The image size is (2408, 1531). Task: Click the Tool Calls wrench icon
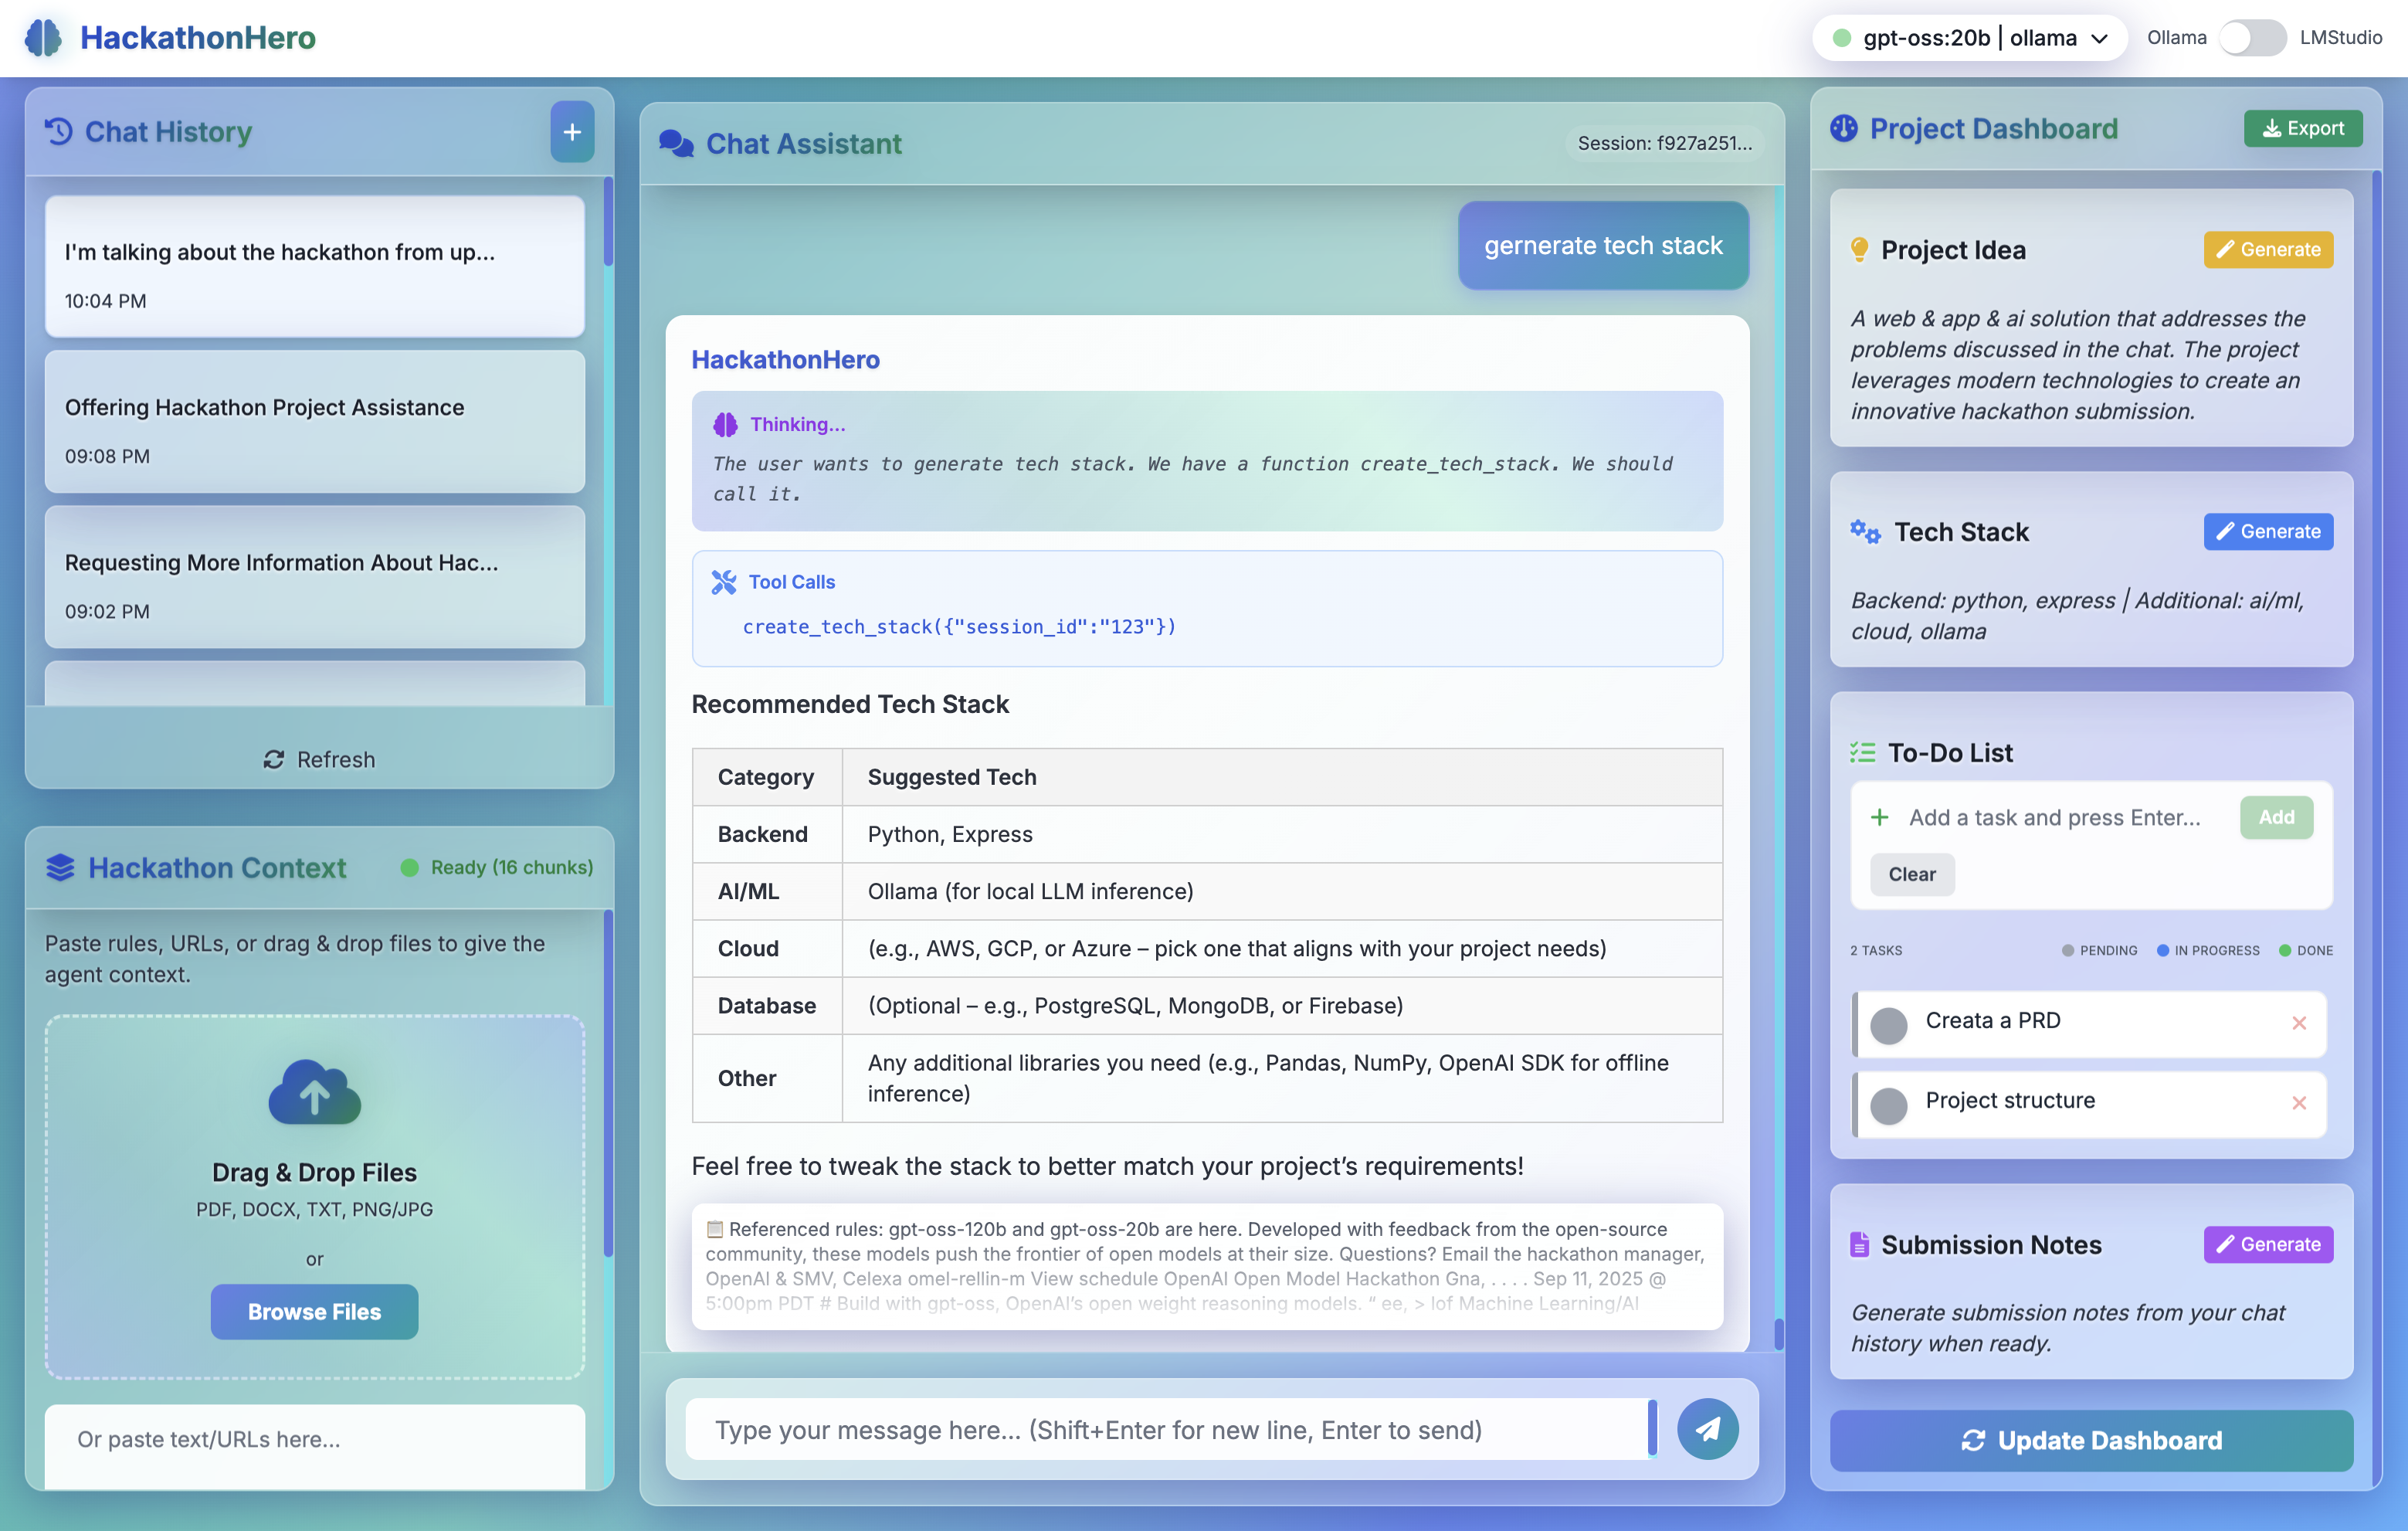723,582
